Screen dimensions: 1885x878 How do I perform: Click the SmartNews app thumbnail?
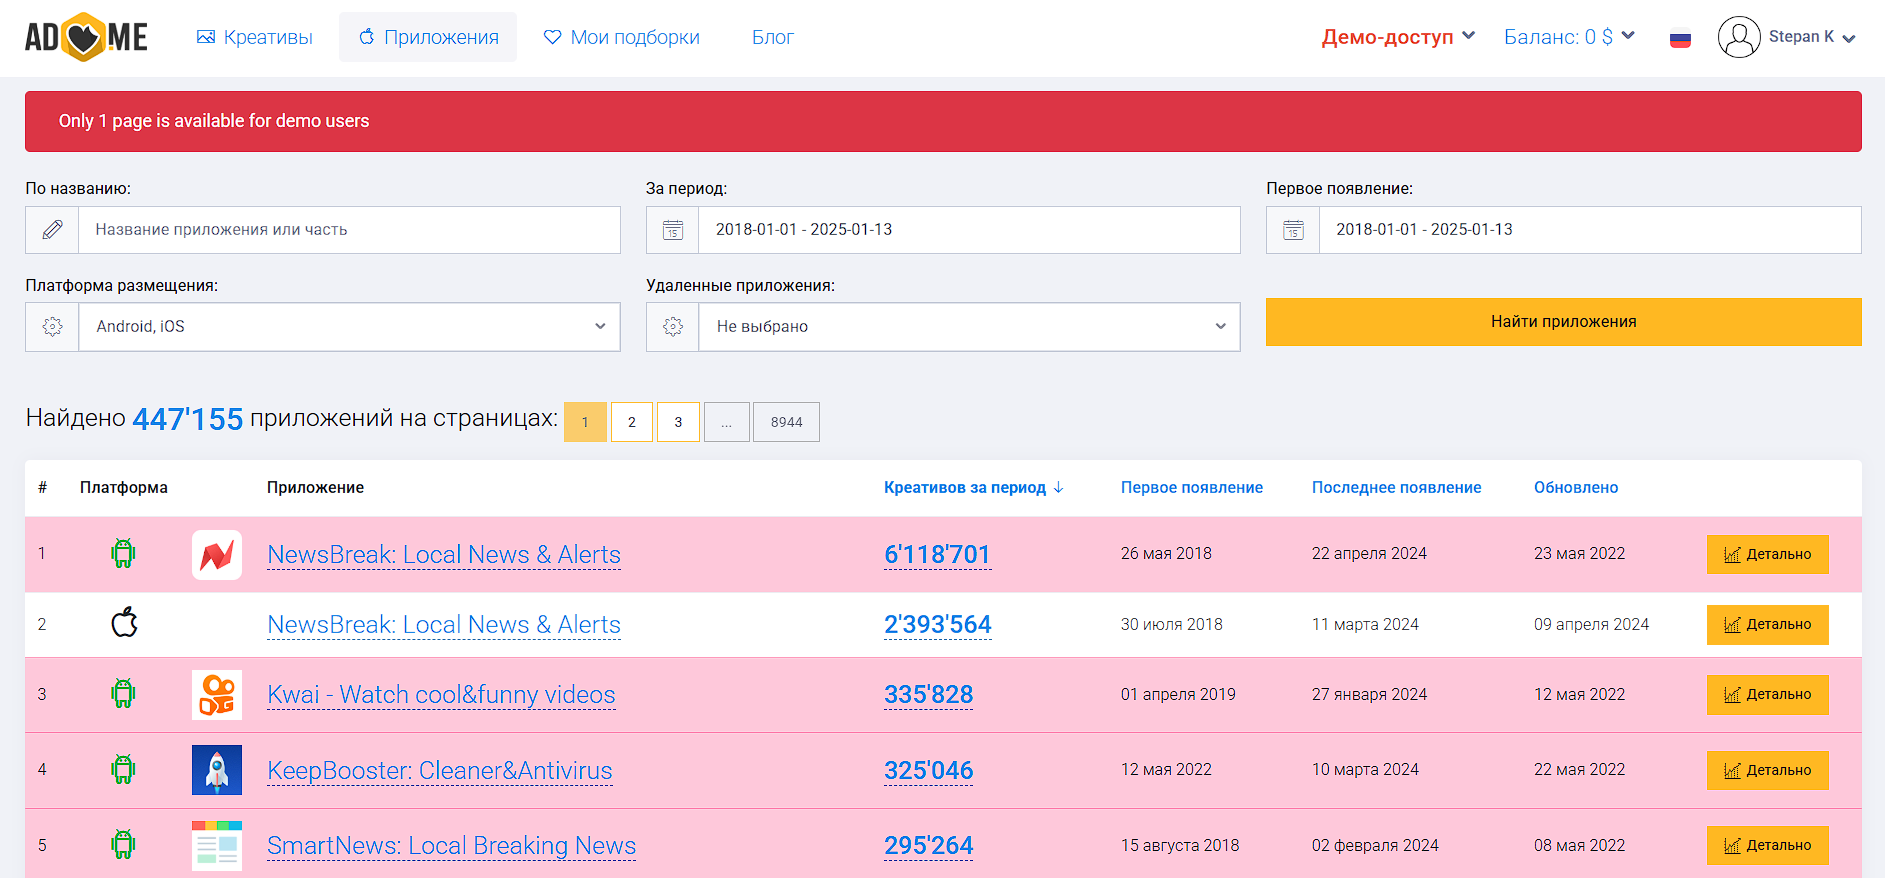point(217,846)
